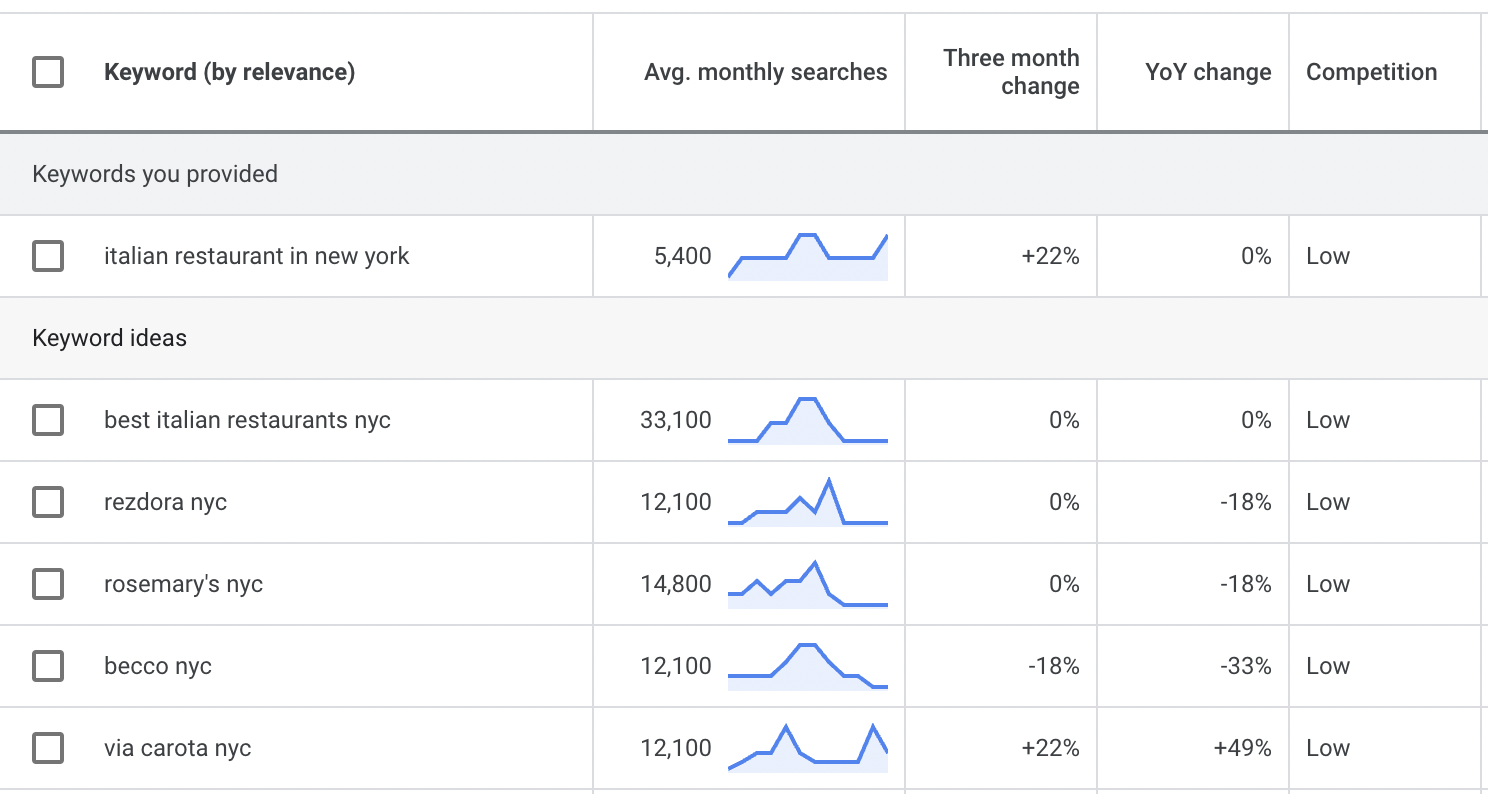Click the 'Keyword ideas' section heading
1488x794 pixels.
click(x=109, y=338)
